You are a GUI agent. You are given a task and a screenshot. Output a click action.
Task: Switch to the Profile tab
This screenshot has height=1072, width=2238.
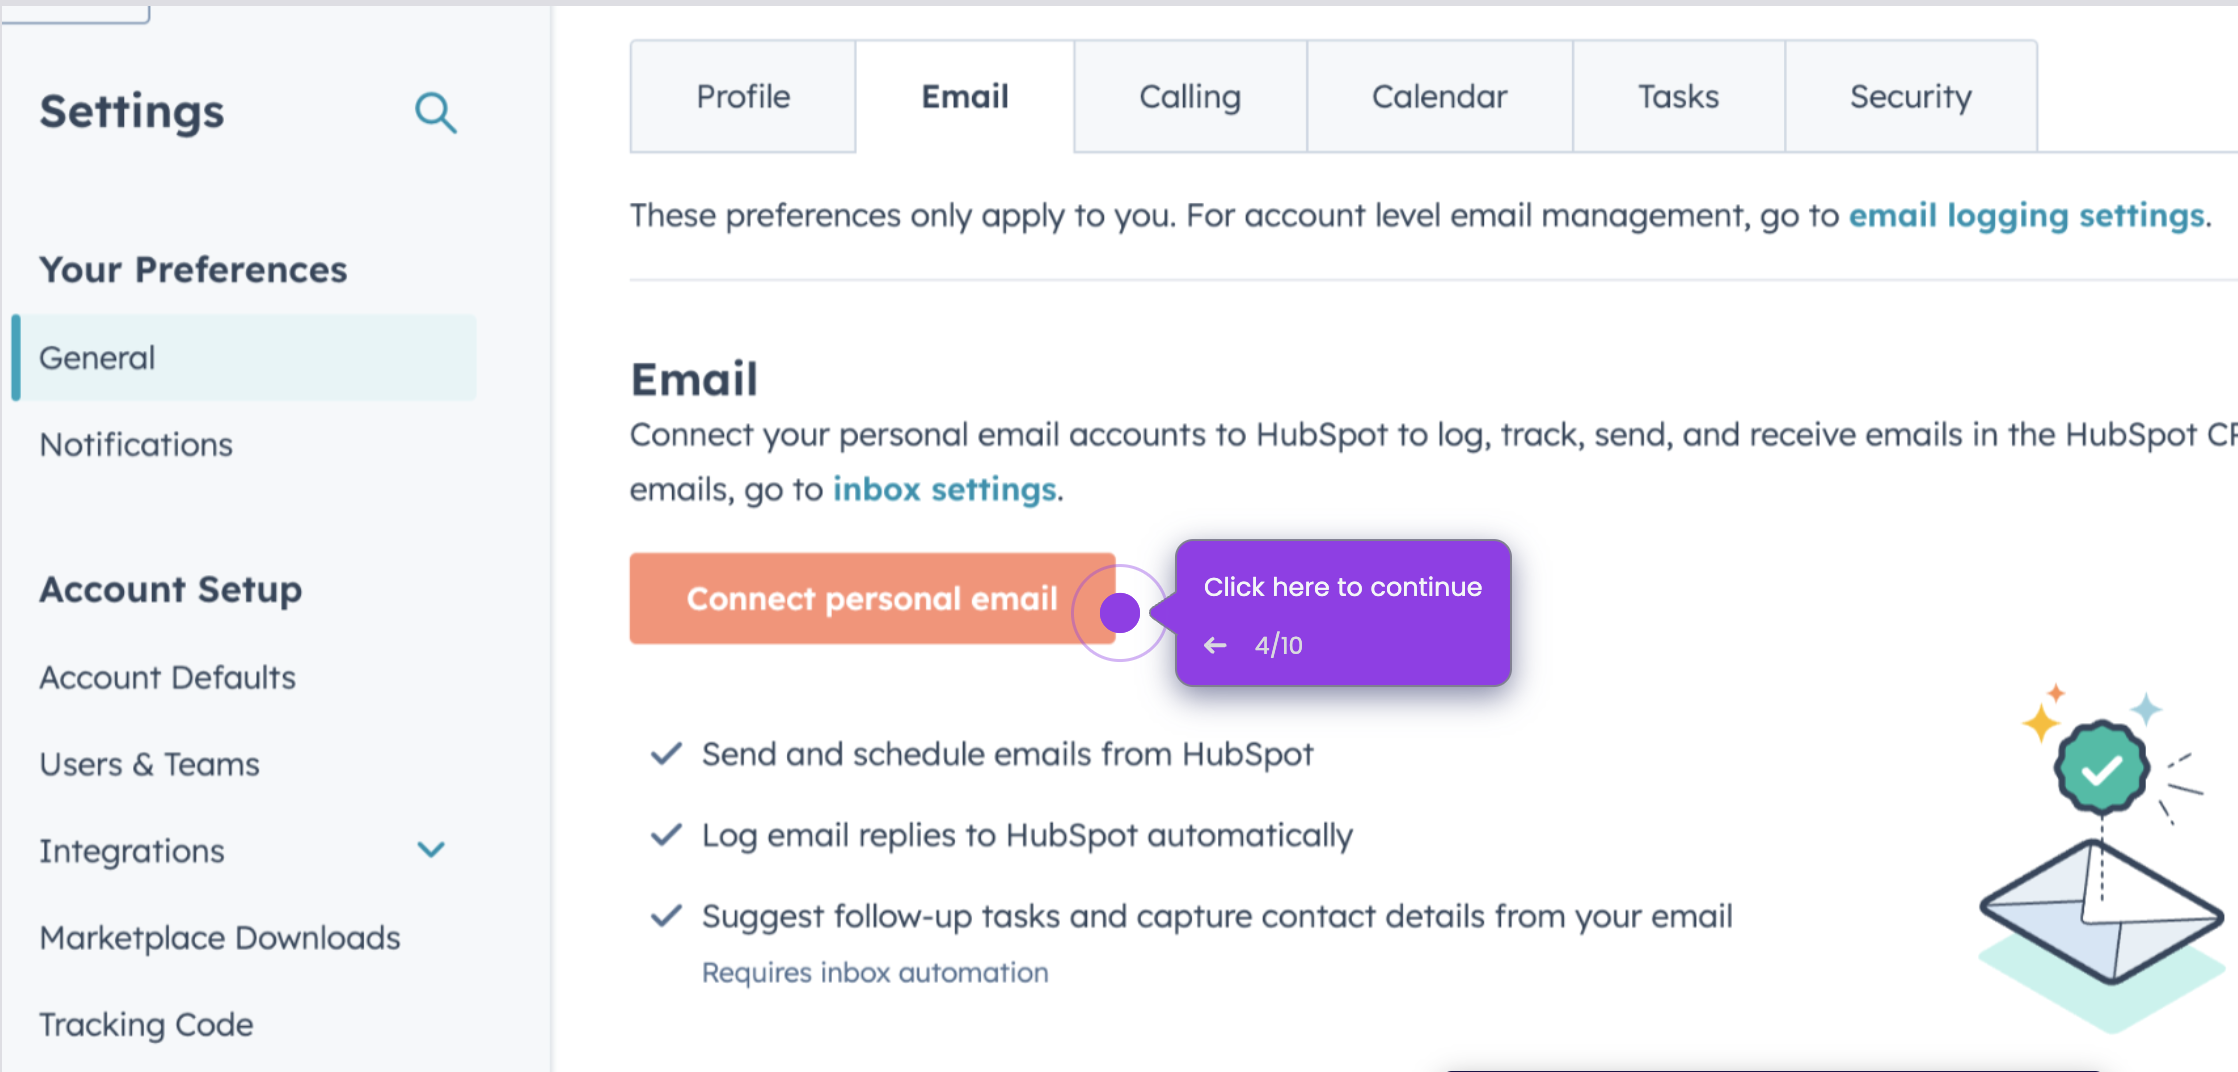tap(742, 96)
